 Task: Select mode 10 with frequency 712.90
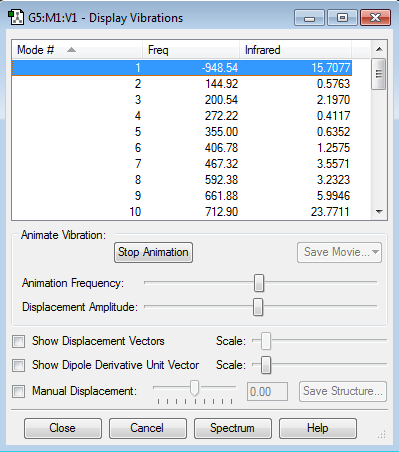tap(182, 212)
